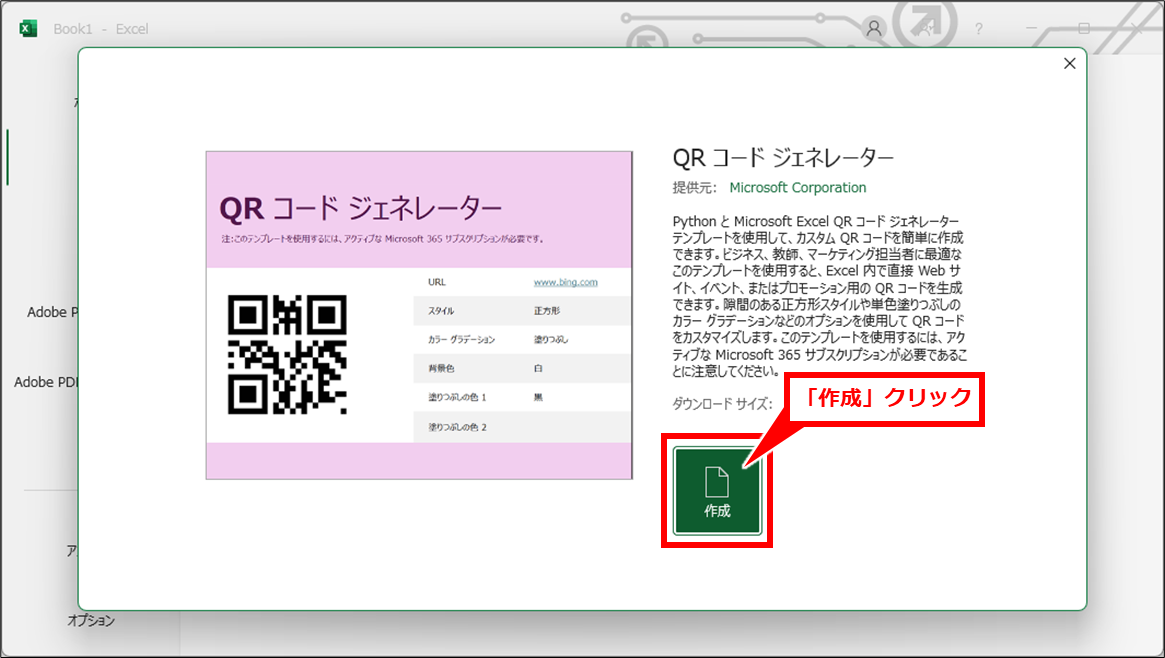Click the QR コード ジェネレーター dialog heading
This screenshot has width=1165, height=658.
point(783,157)
